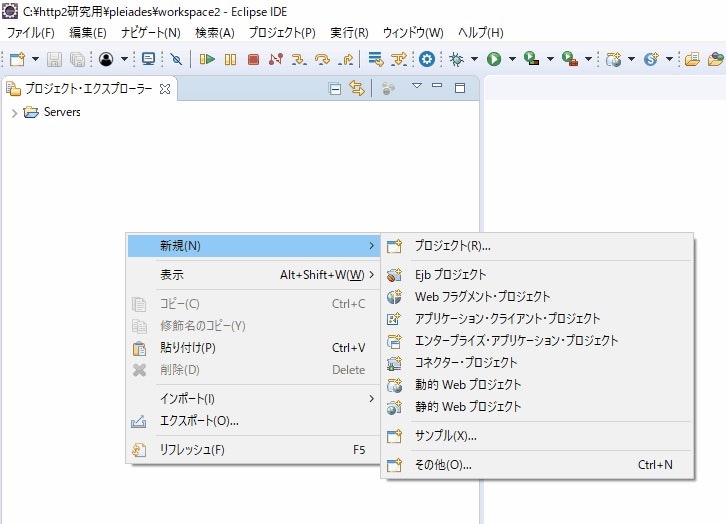Image resolution: width=726 pixels, height=524 pixels.
Task: Select その他(O)... in the submenu
Action: [x=537, y=465]
